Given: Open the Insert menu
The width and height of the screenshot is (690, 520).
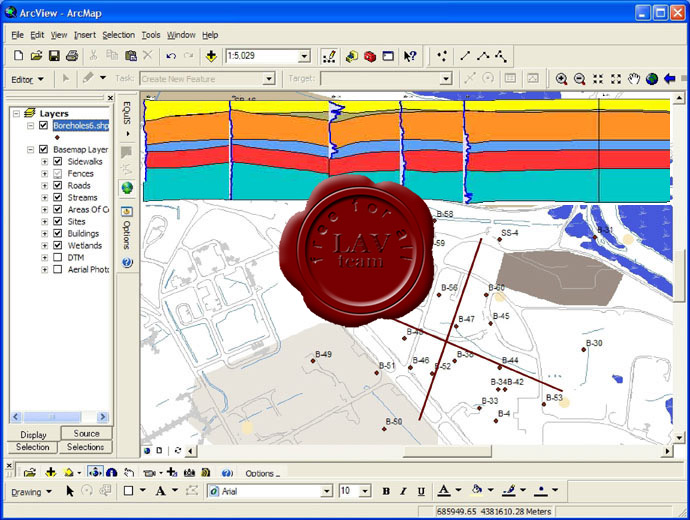Looking at the screenshot, I should point(84,35).
